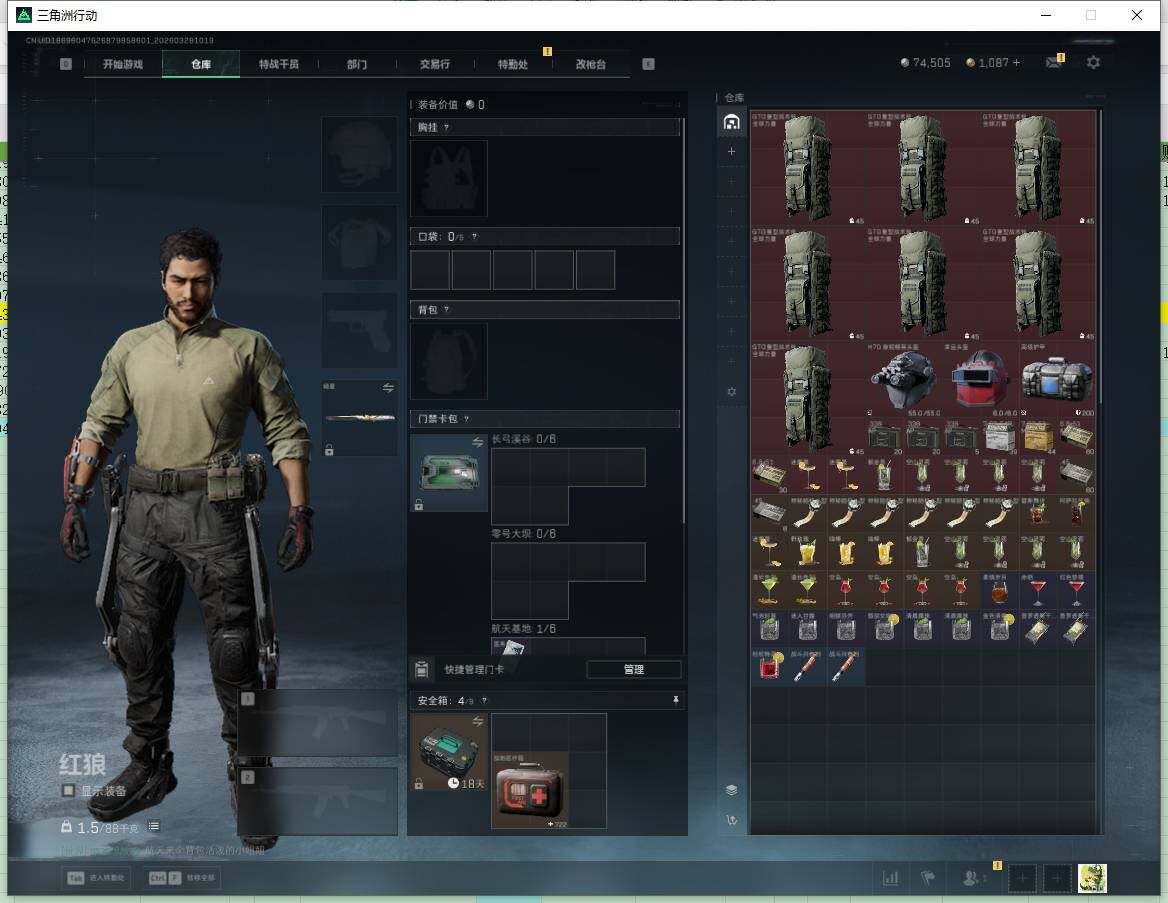Click the first-aid medical kit in safe box
The height and width of the screenshot is (903, 1168).
(530, 790)
